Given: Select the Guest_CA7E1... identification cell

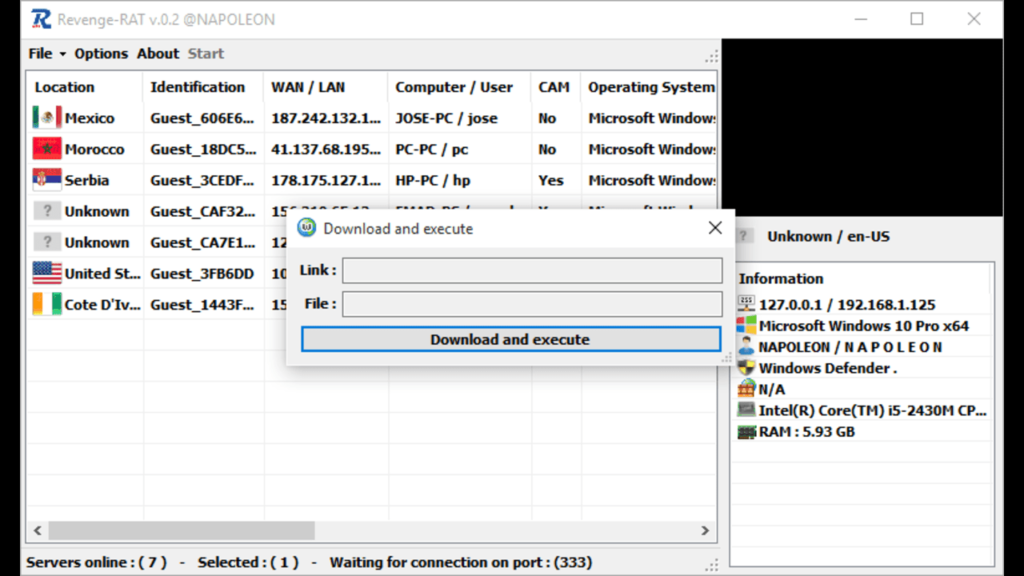Looking at the screenshot, I should 202,242.
